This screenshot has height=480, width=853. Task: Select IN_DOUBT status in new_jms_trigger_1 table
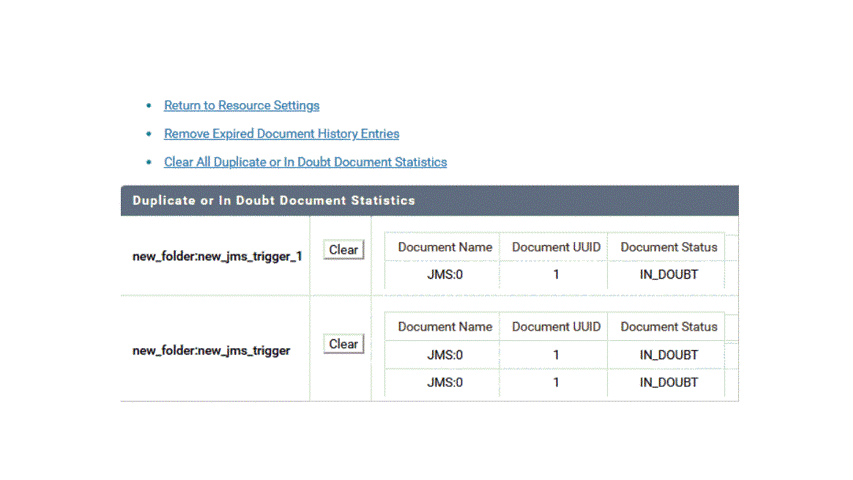point(669,275)
